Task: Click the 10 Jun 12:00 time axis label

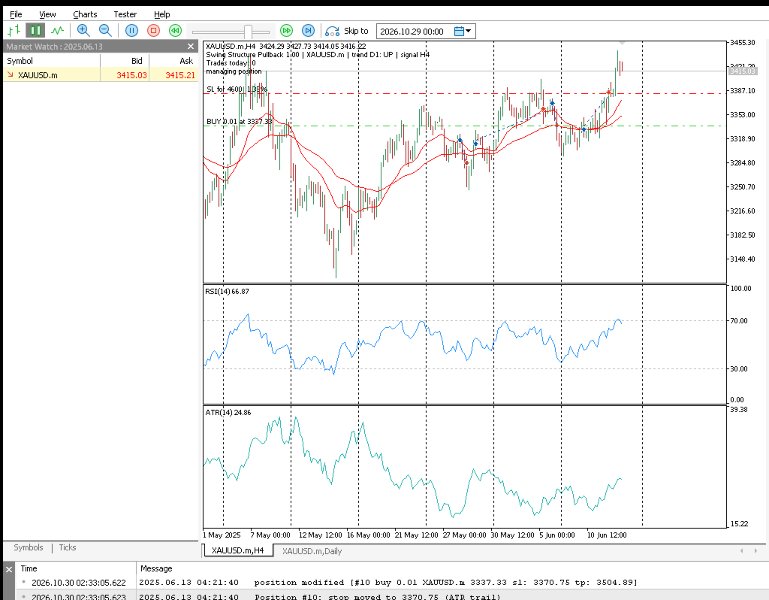Action: point(606,535)
